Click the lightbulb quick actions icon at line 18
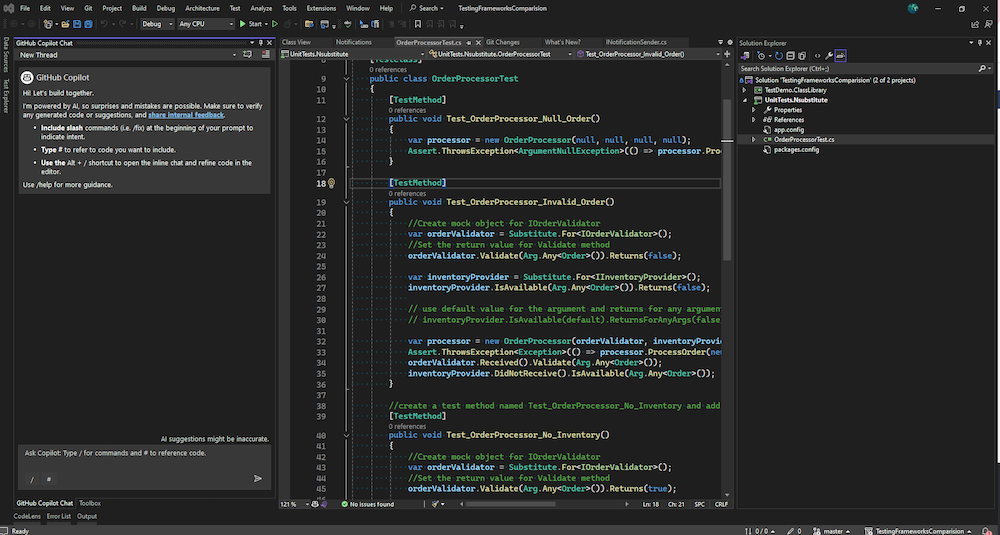Viewport: 1000px width, 535px height. (331, 183)
